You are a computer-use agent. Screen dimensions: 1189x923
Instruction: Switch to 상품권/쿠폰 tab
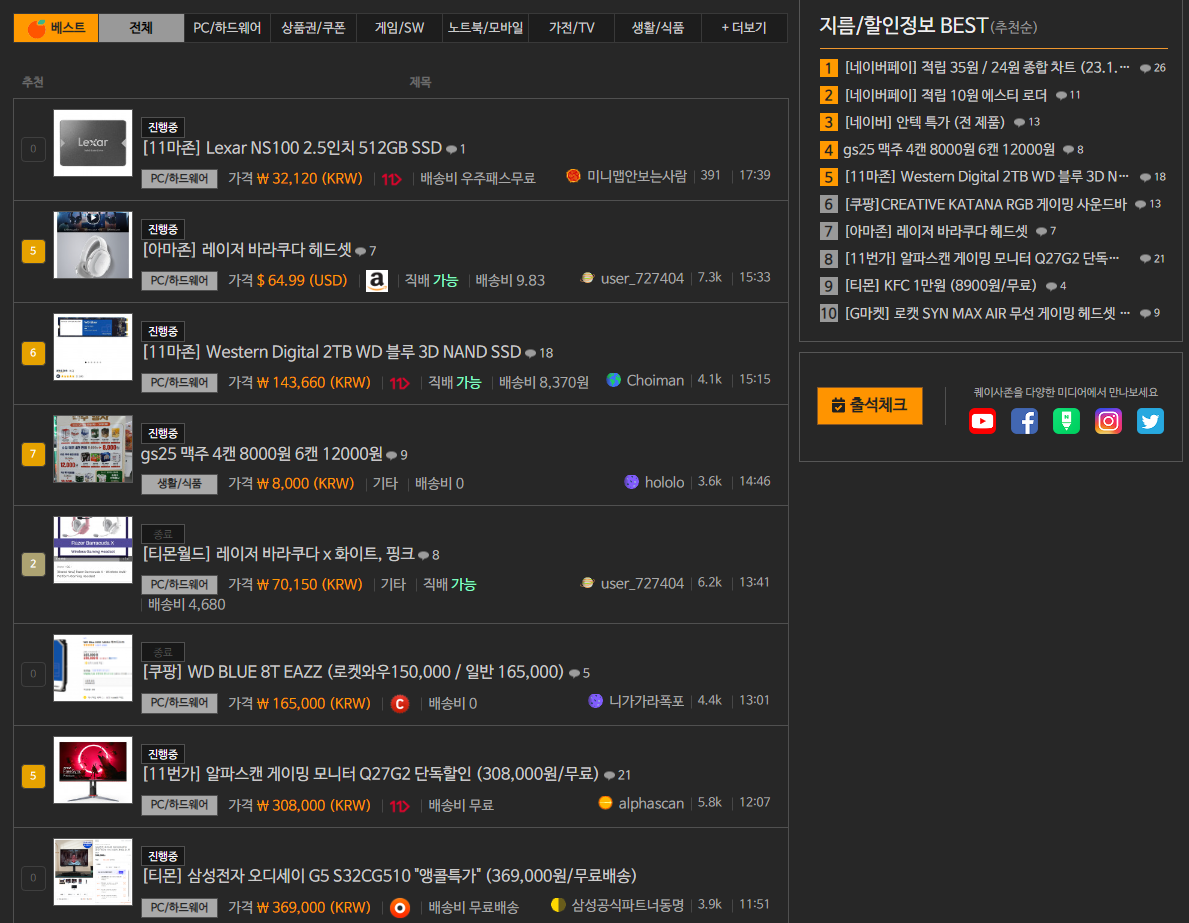point(313,28)
